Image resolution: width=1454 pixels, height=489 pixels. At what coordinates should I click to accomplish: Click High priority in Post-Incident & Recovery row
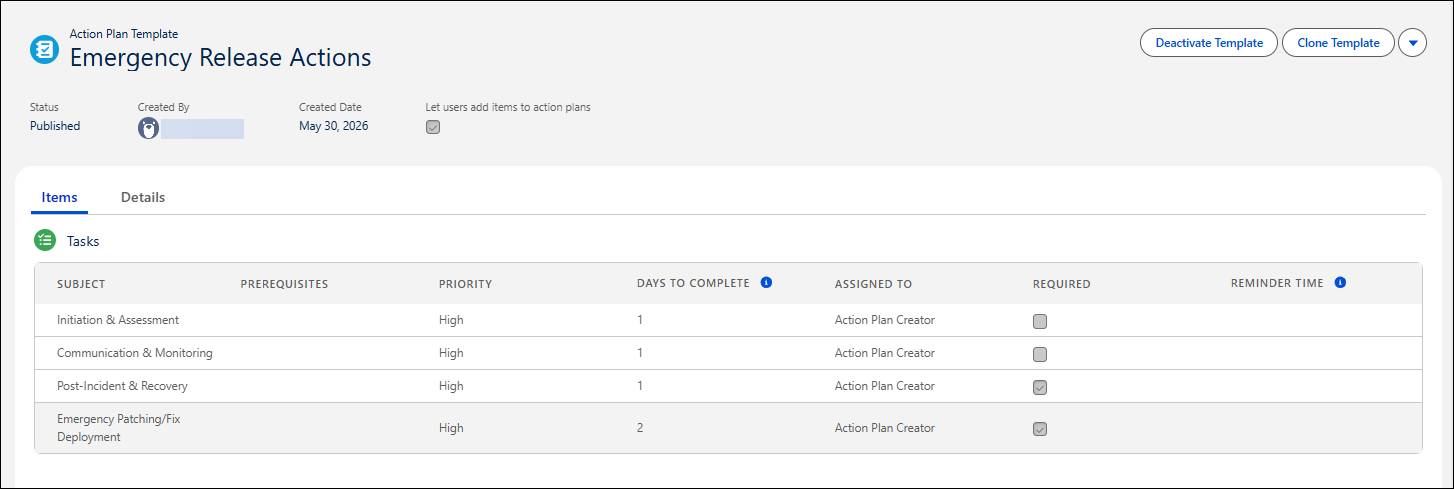tap(451, 386)
